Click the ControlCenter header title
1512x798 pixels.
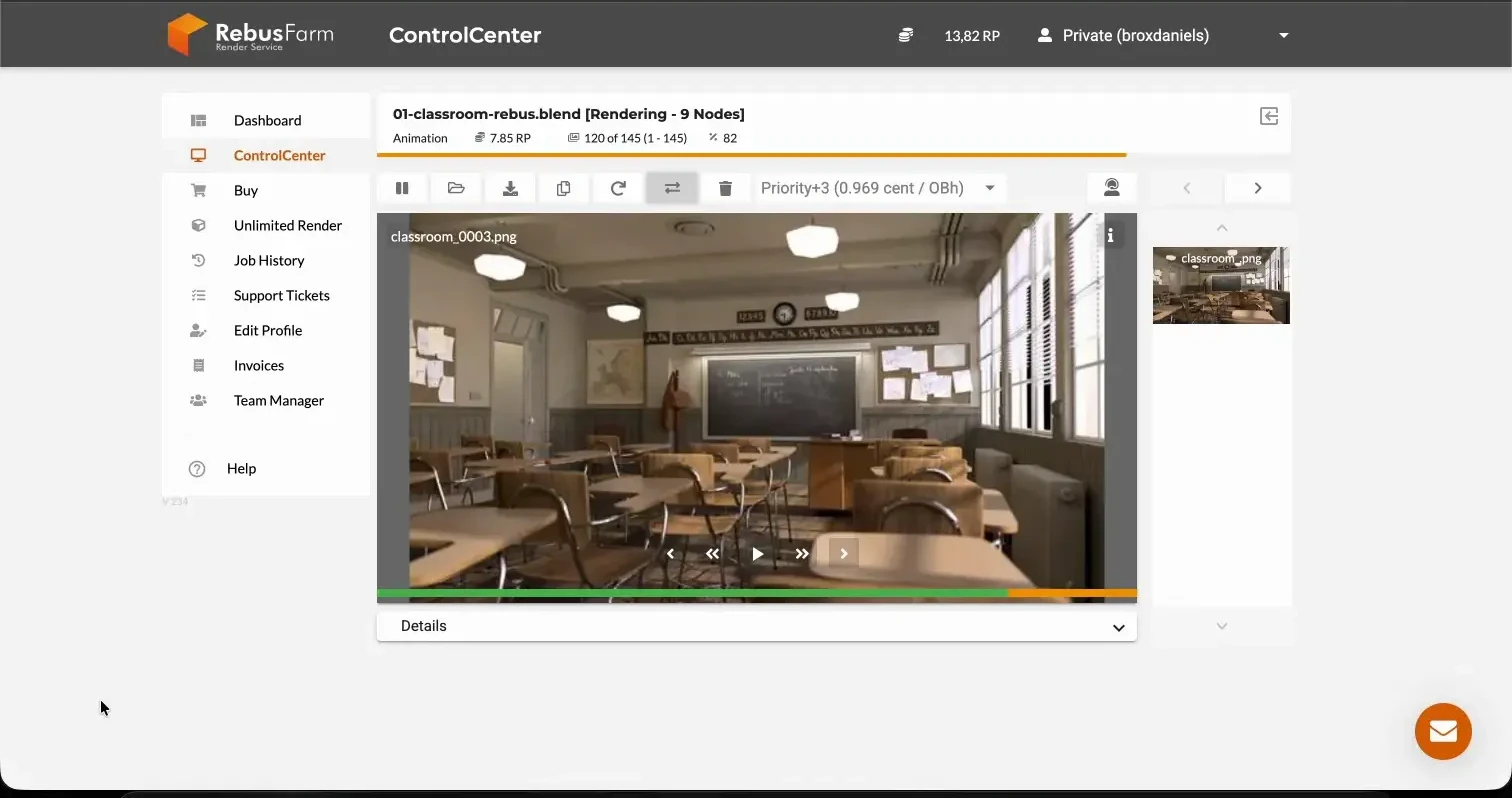465,35
